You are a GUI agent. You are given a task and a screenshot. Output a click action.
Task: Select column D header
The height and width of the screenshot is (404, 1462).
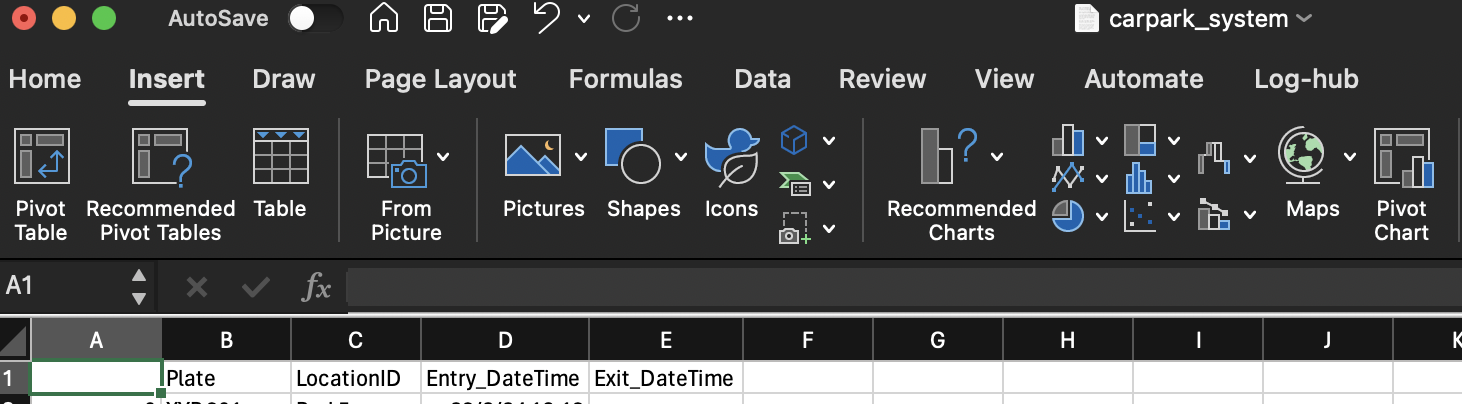click(x=505, y=340)
